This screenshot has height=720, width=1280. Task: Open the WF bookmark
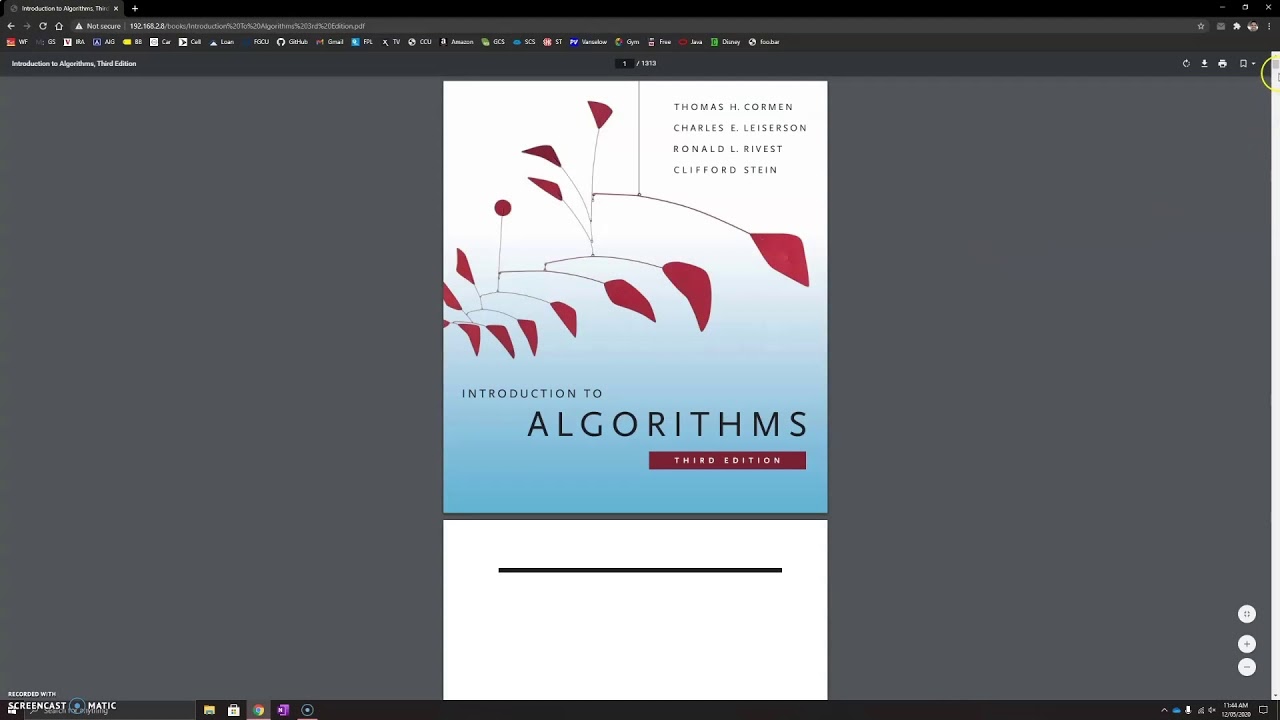17,42
